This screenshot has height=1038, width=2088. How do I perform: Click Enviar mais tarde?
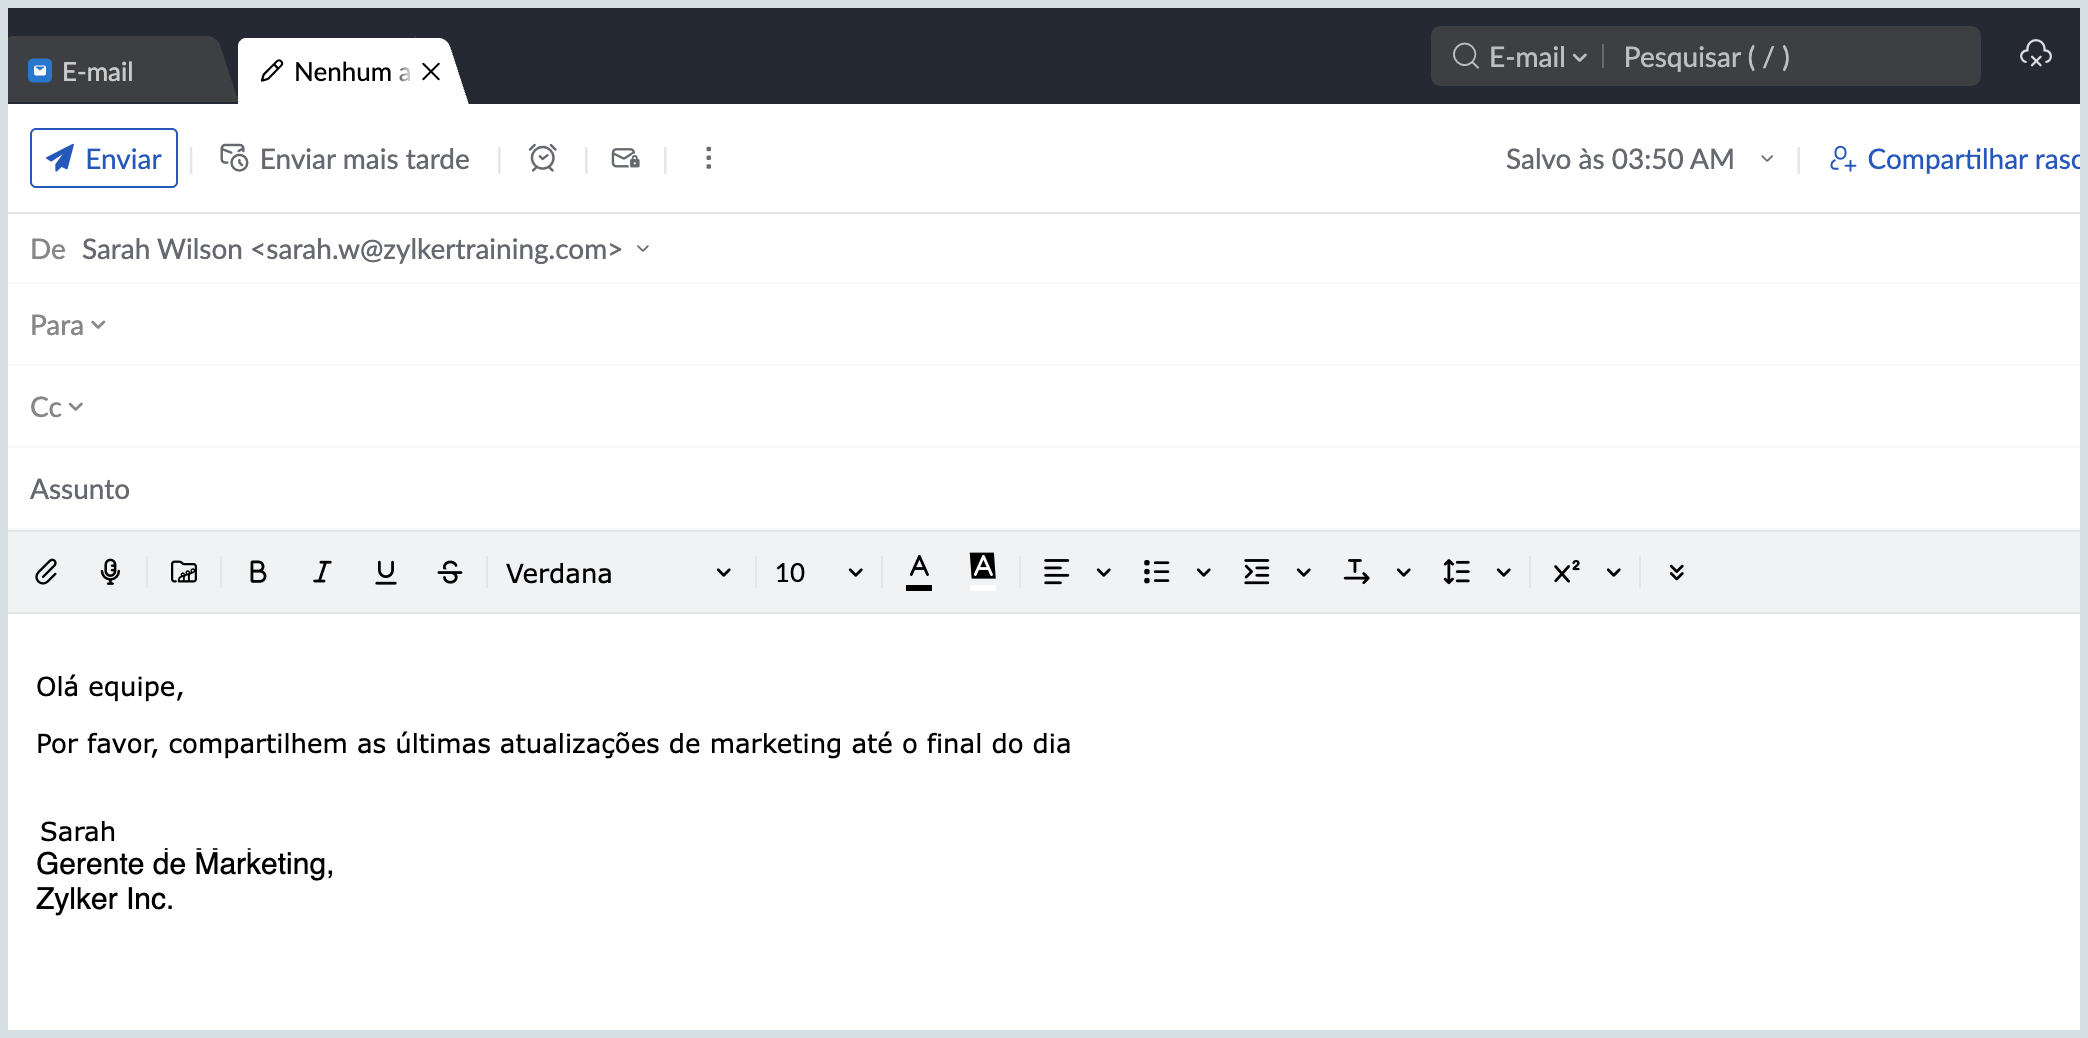click(x=345, y=159)
